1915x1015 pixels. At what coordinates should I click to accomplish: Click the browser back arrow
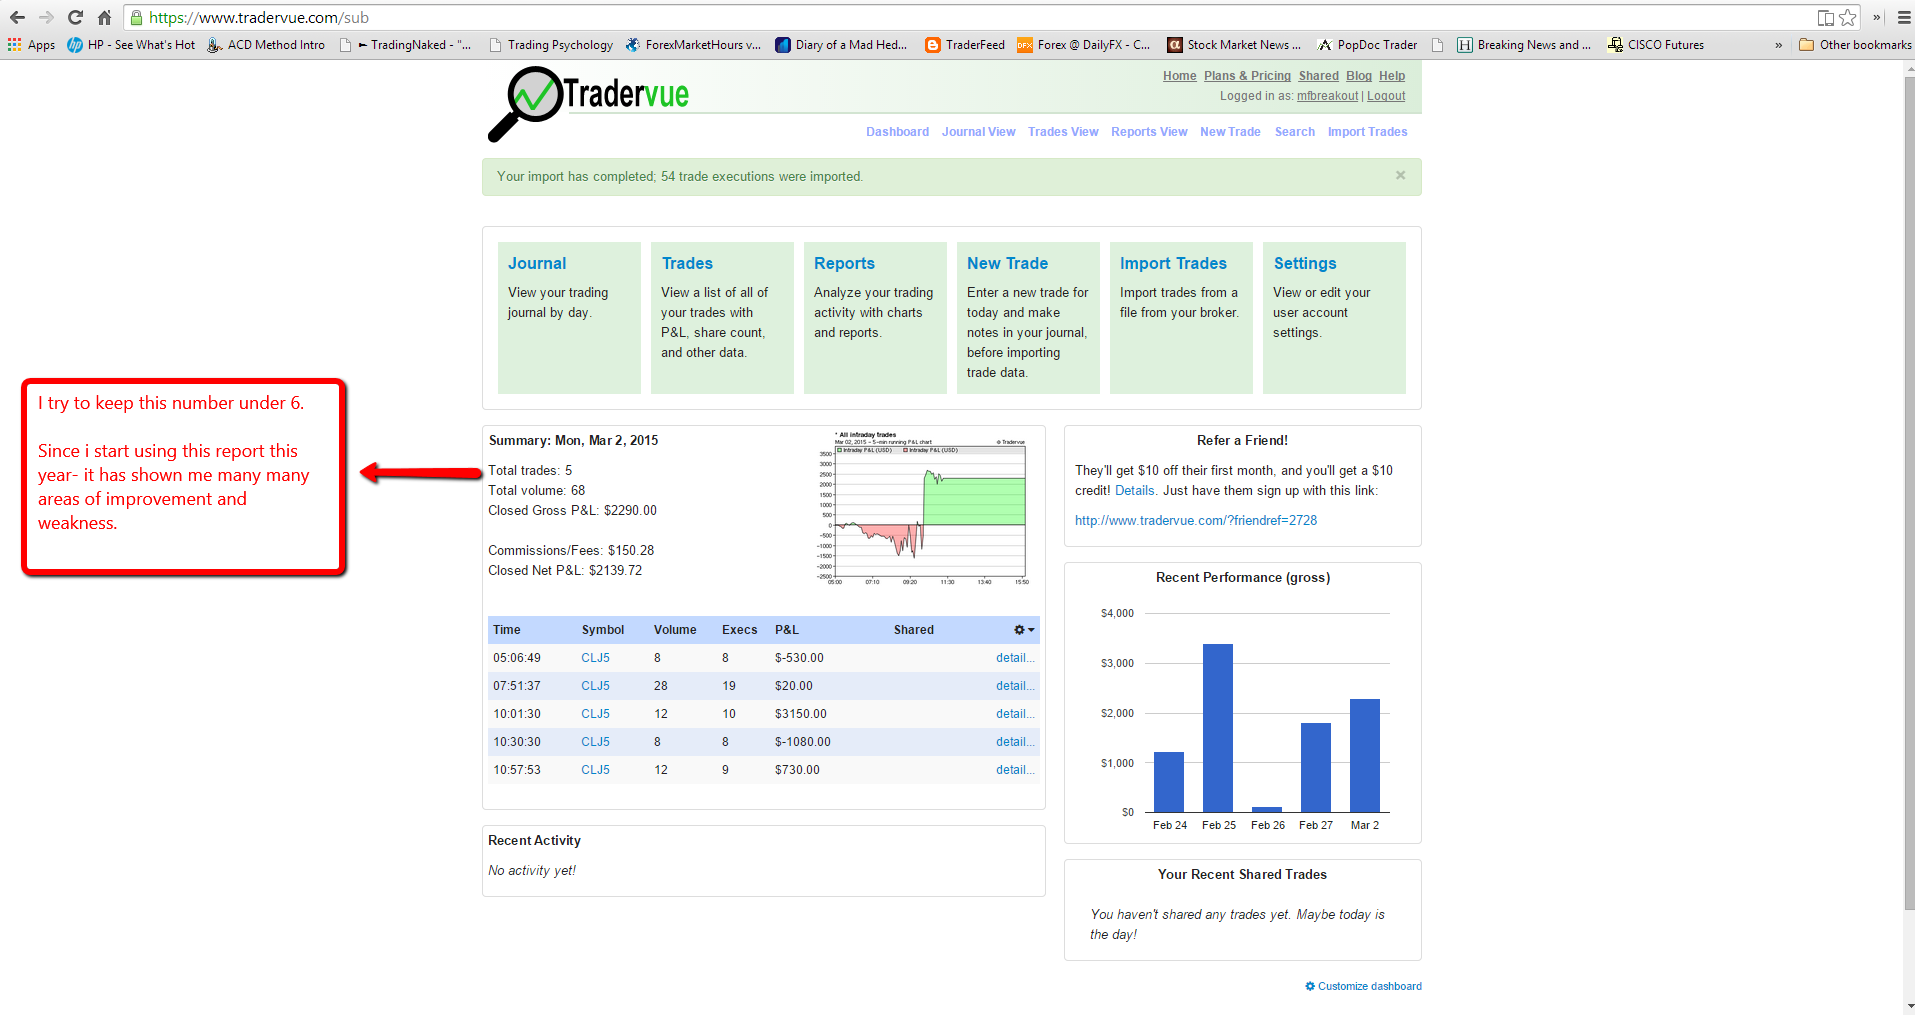coord(17,17)
